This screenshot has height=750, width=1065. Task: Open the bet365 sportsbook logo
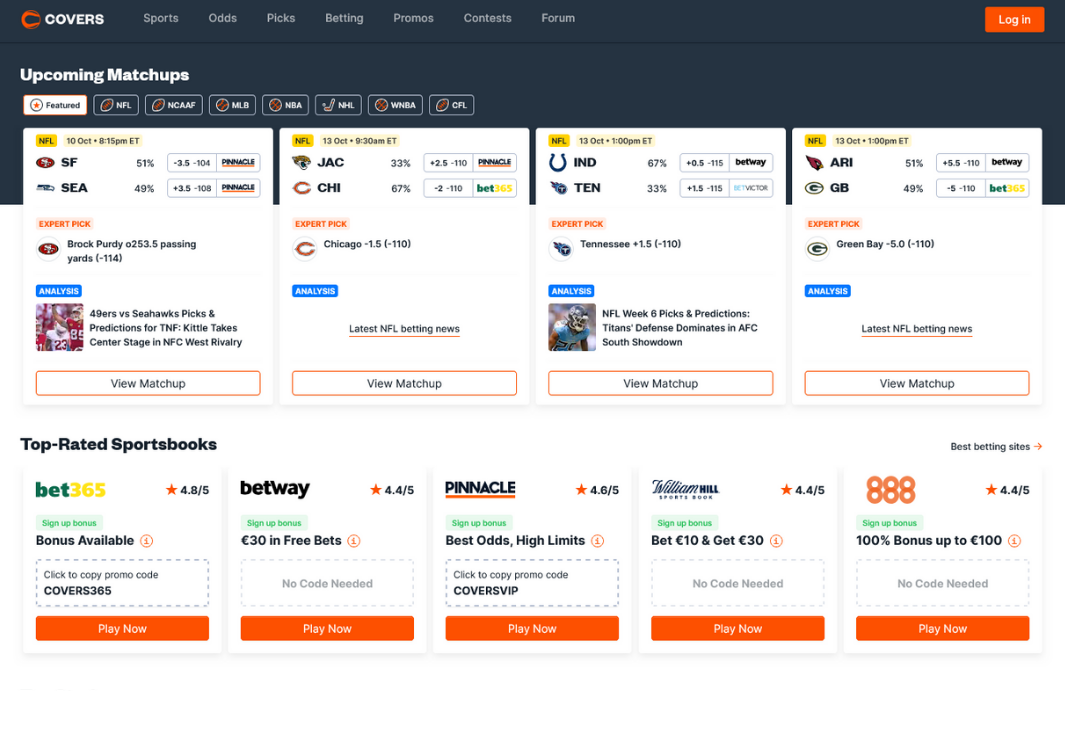71,490
